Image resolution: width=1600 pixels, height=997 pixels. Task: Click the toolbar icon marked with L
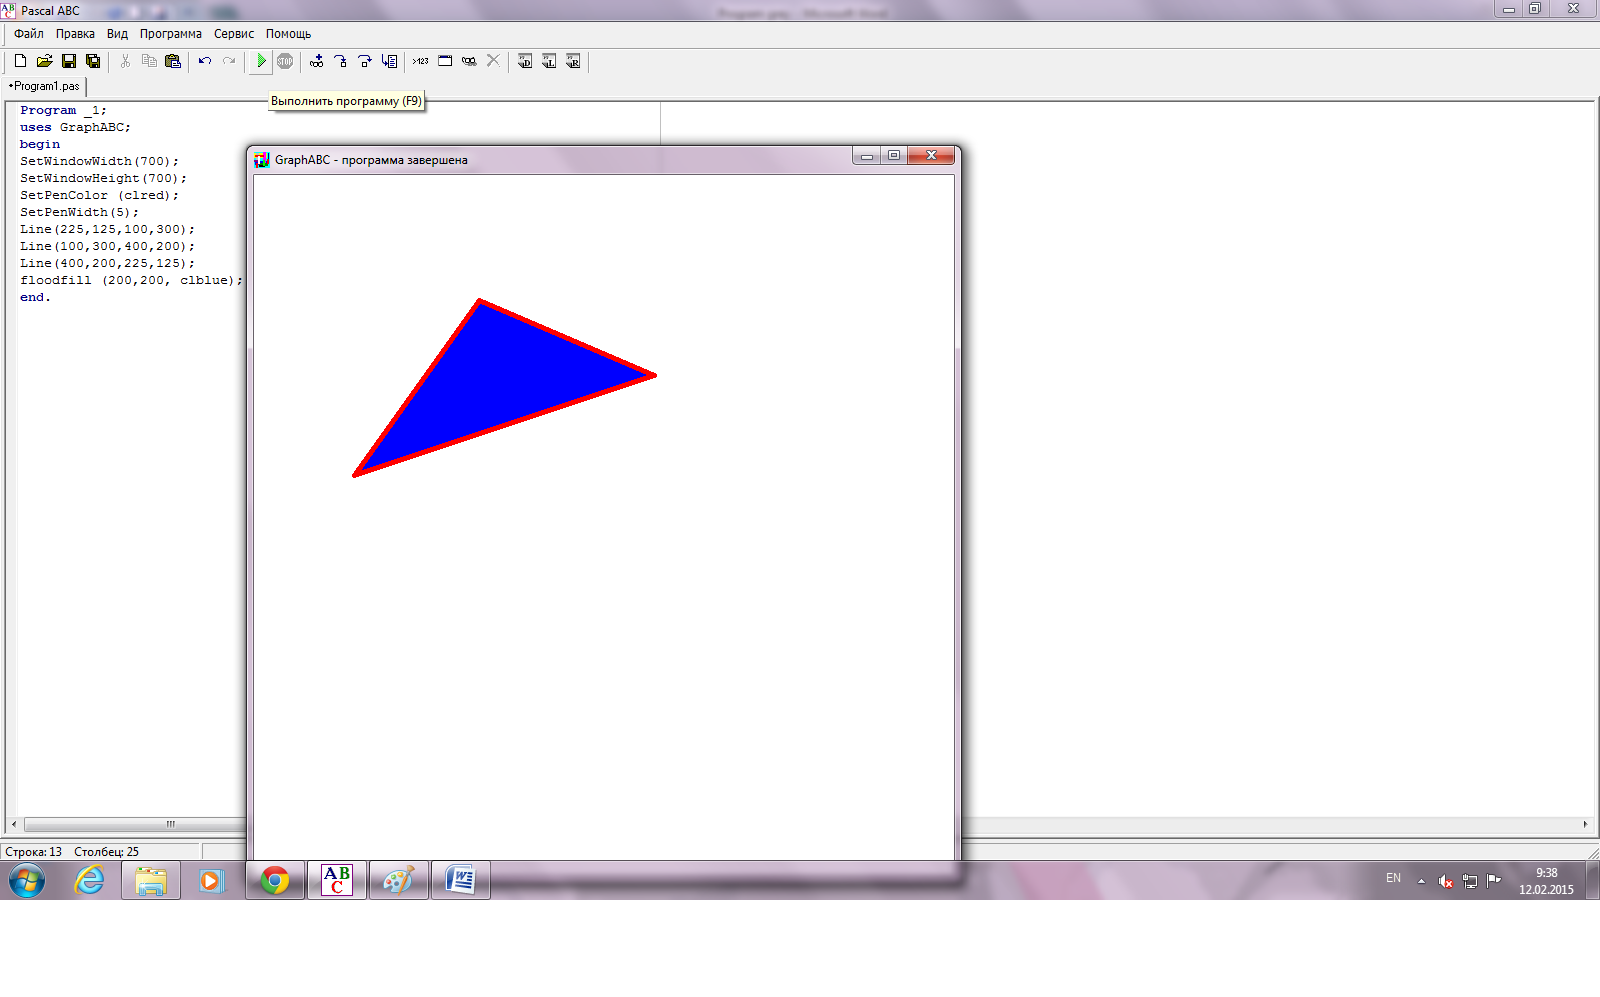point(549,61)
